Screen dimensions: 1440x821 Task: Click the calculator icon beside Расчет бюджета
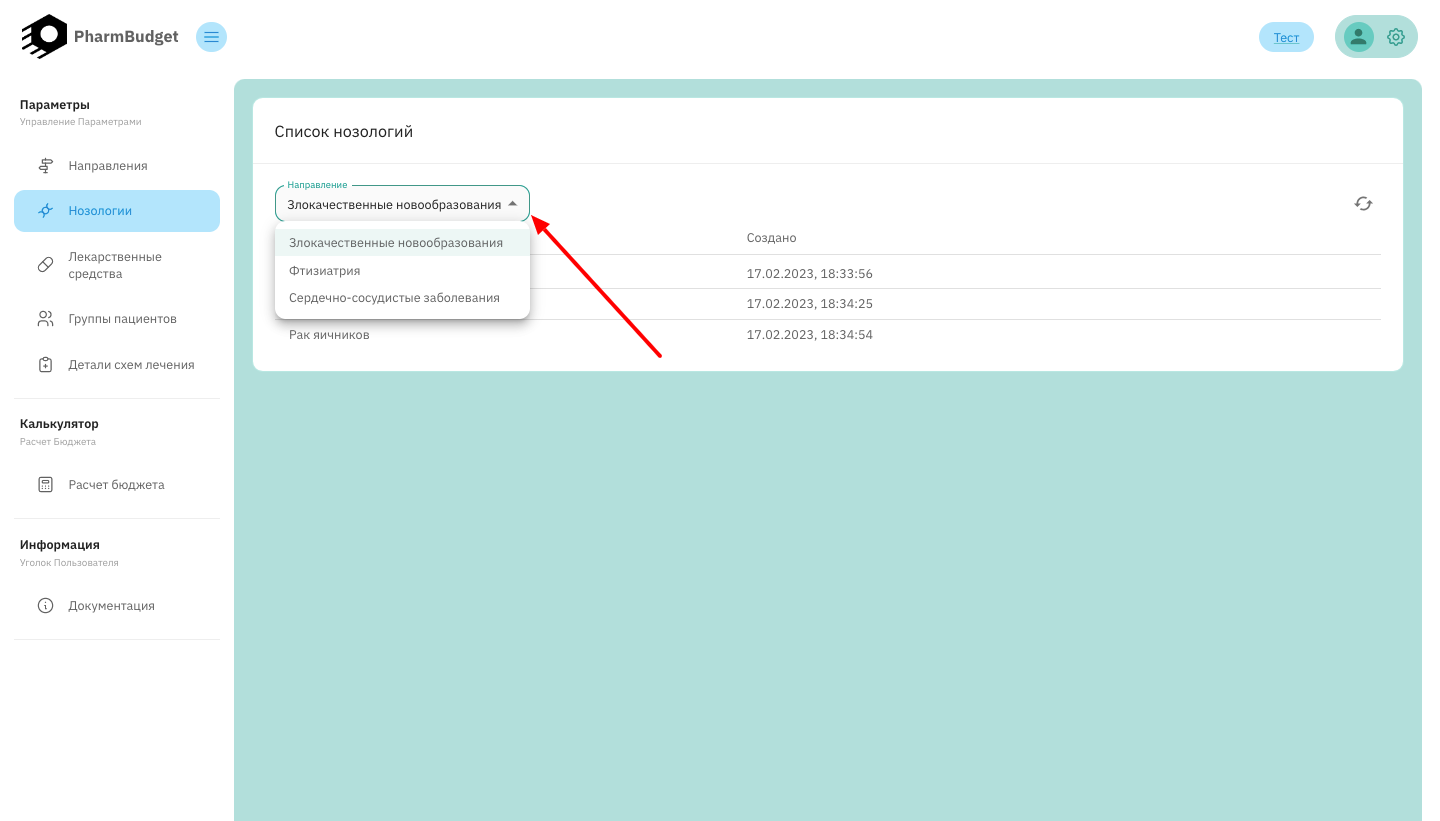pyautogui.click(x=45, y=485)
